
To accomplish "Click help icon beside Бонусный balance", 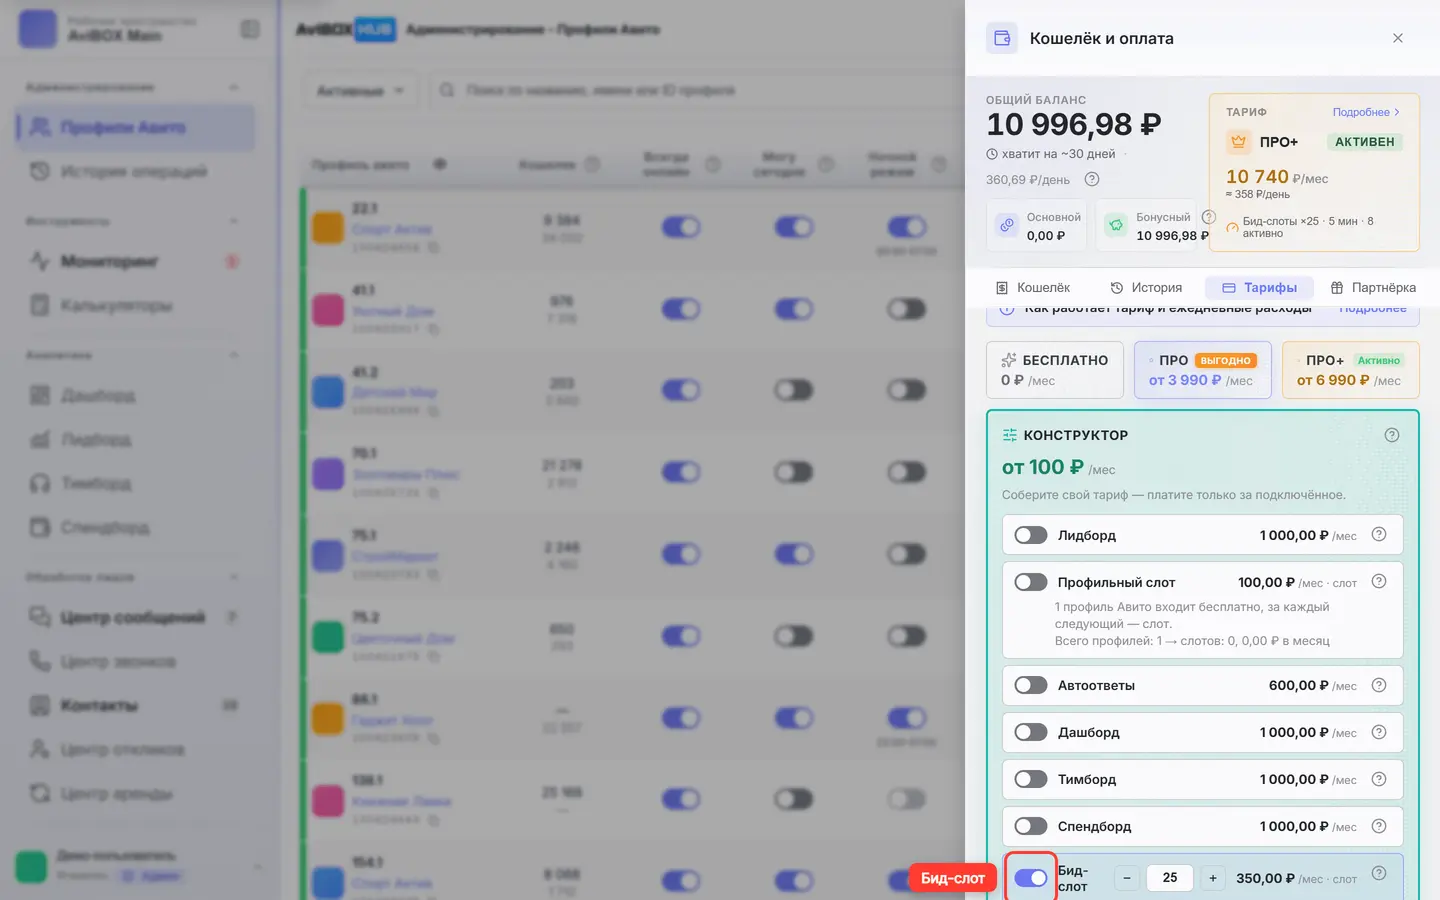I will (x=1208, y=217).
